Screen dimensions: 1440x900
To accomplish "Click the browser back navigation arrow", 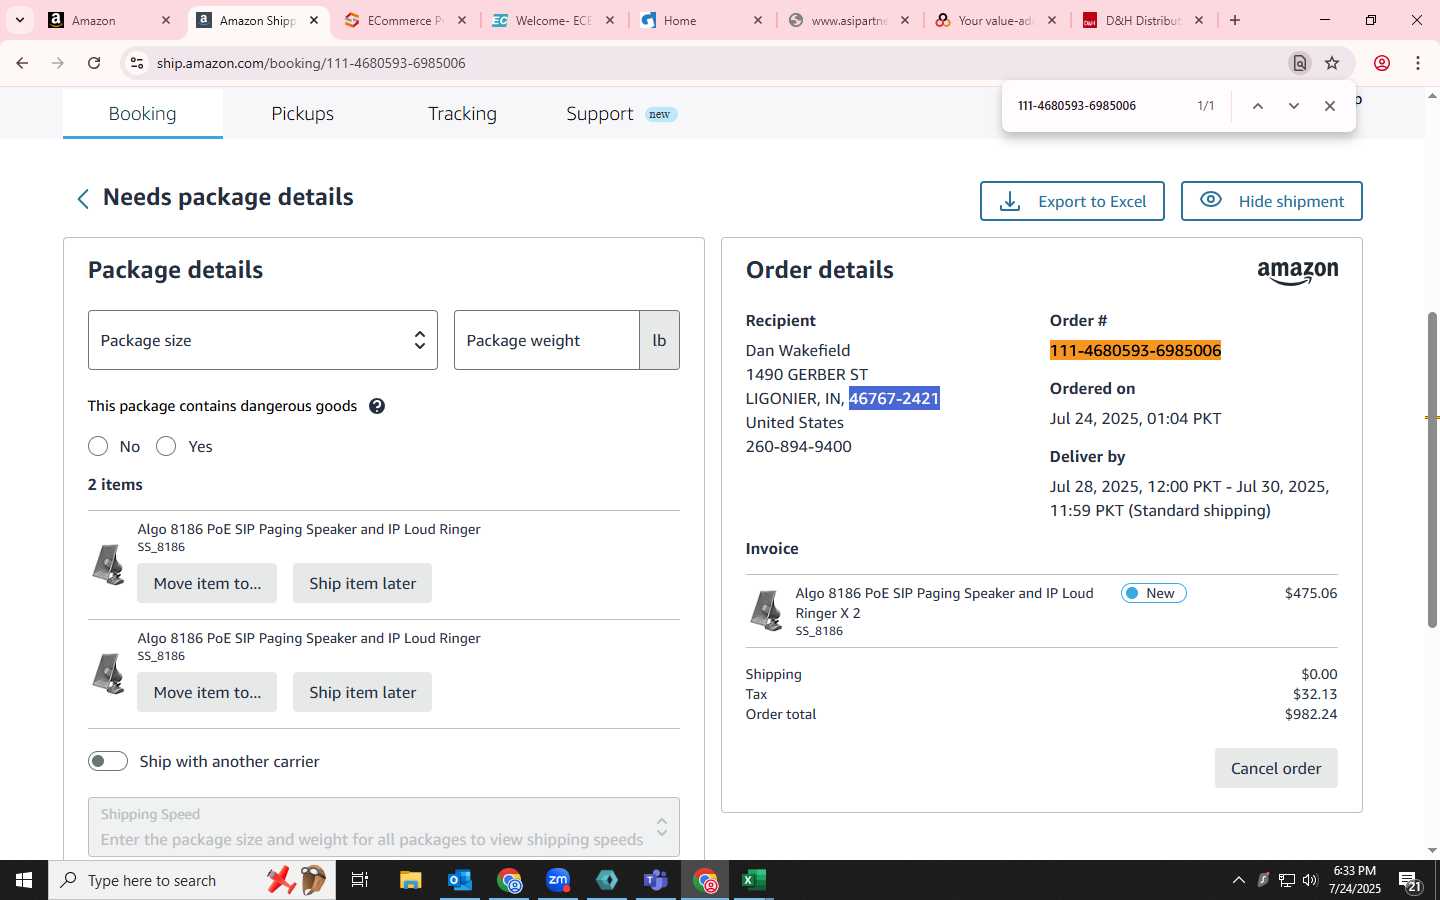I will coord(22,63).
